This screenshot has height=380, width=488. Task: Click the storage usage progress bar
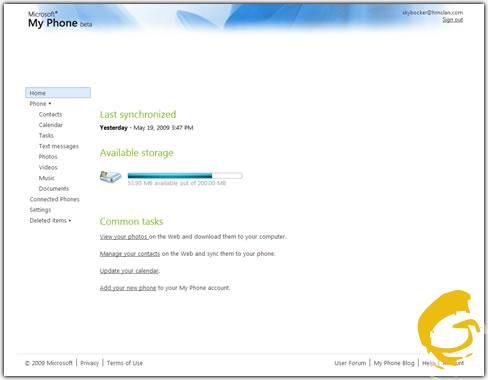[185, 175]
